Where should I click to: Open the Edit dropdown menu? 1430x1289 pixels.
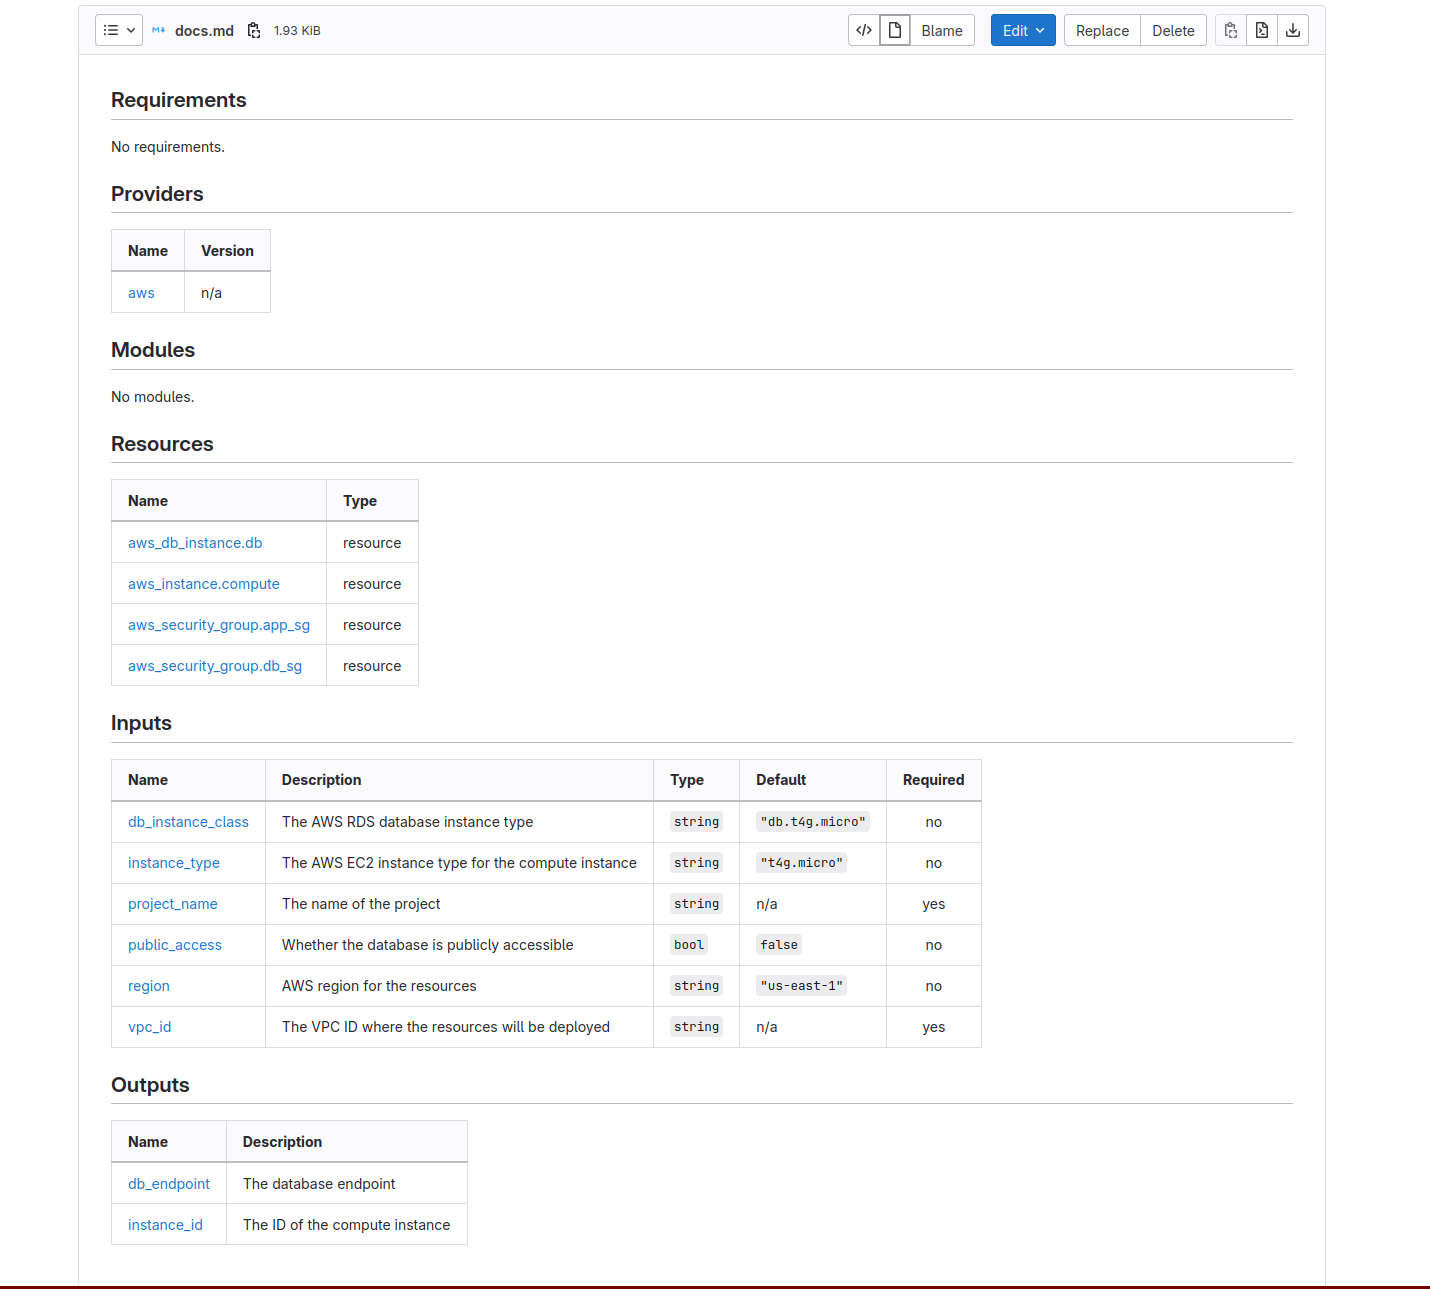pos(1023,30)
